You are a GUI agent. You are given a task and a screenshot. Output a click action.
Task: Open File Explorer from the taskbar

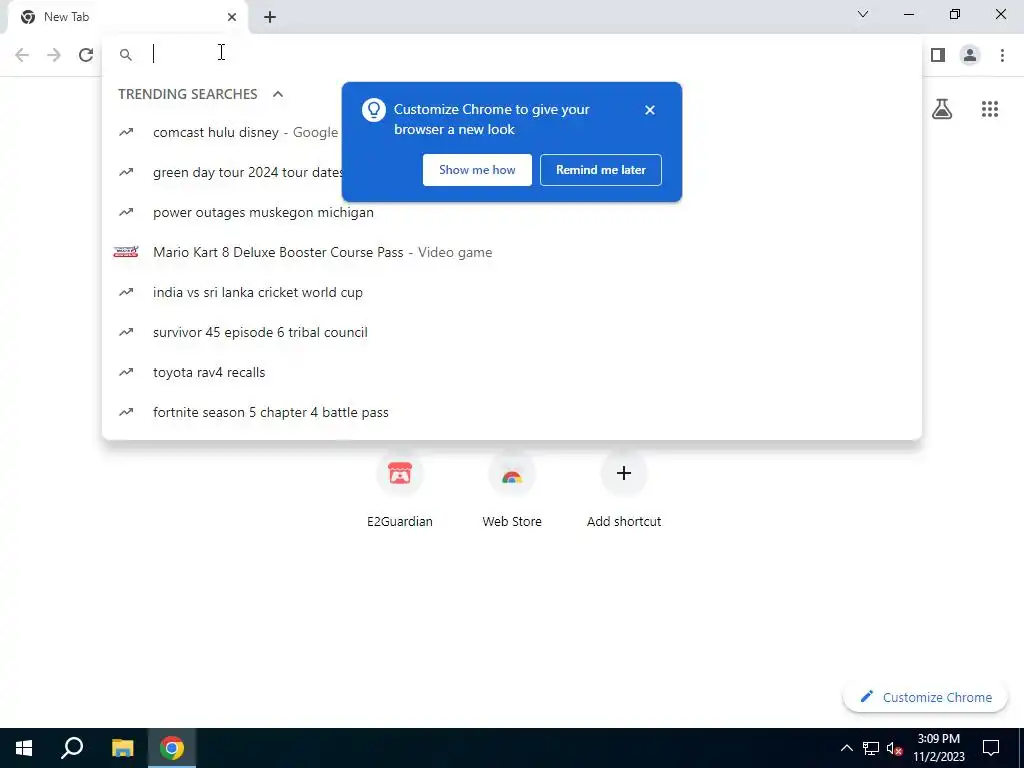tap(122, 748)
